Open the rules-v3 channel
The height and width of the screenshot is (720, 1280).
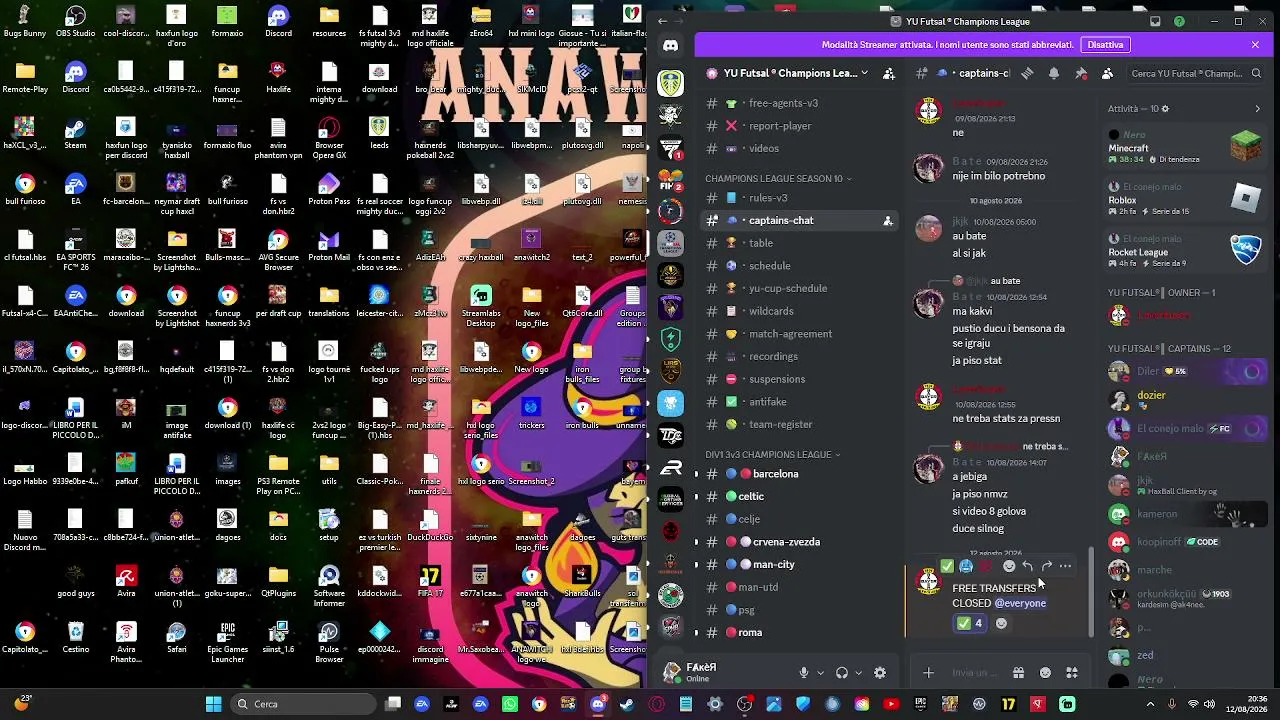pyautogui.click(x=798, y=198)
